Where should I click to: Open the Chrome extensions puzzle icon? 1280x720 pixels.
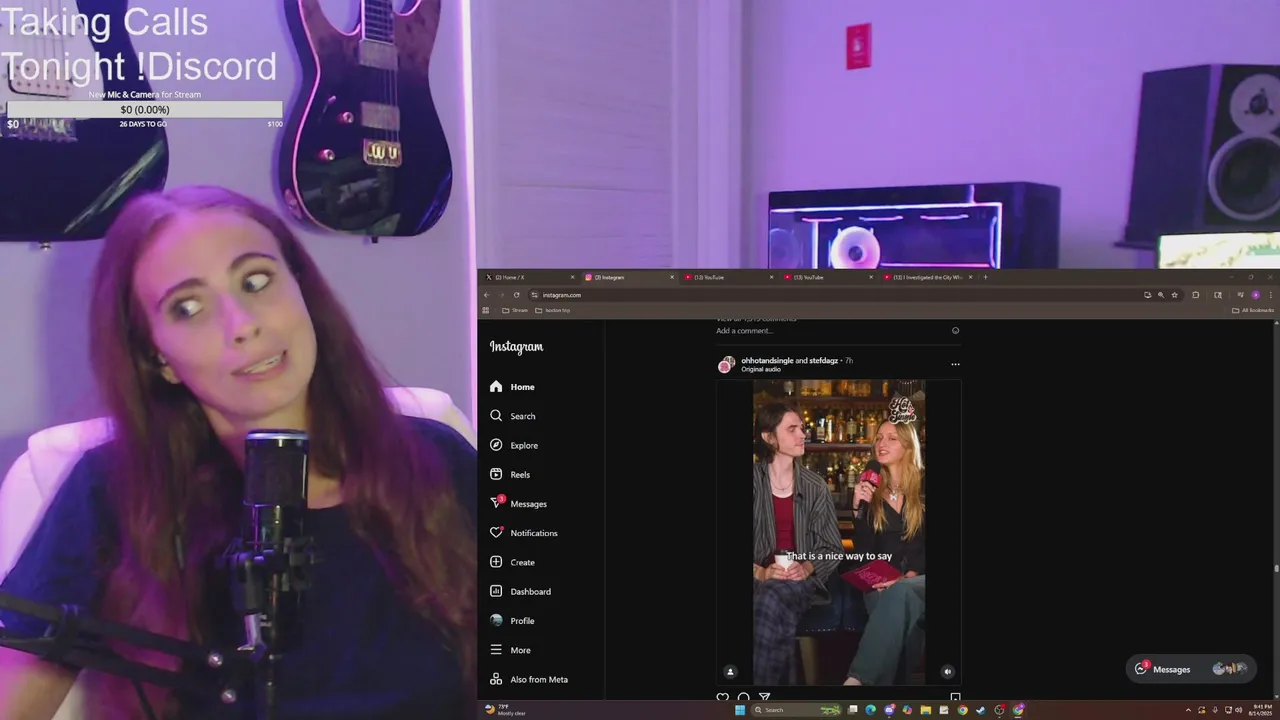click(x=1196, y=295)
